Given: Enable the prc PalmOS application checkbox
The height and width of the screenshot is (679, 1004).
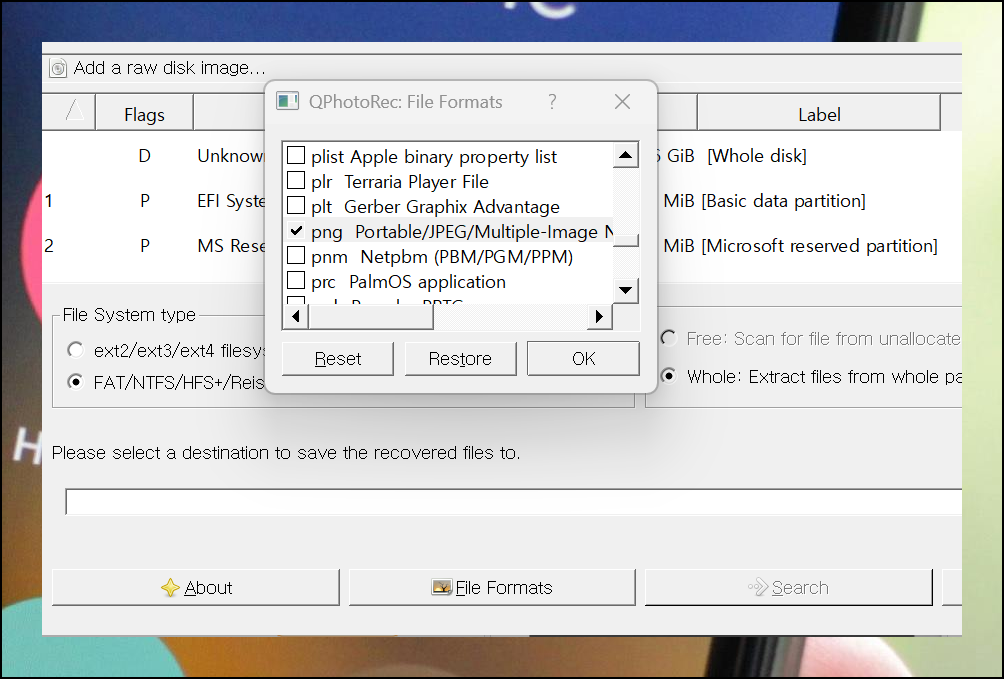Looking at the screenshot, I should coord(296,281).
